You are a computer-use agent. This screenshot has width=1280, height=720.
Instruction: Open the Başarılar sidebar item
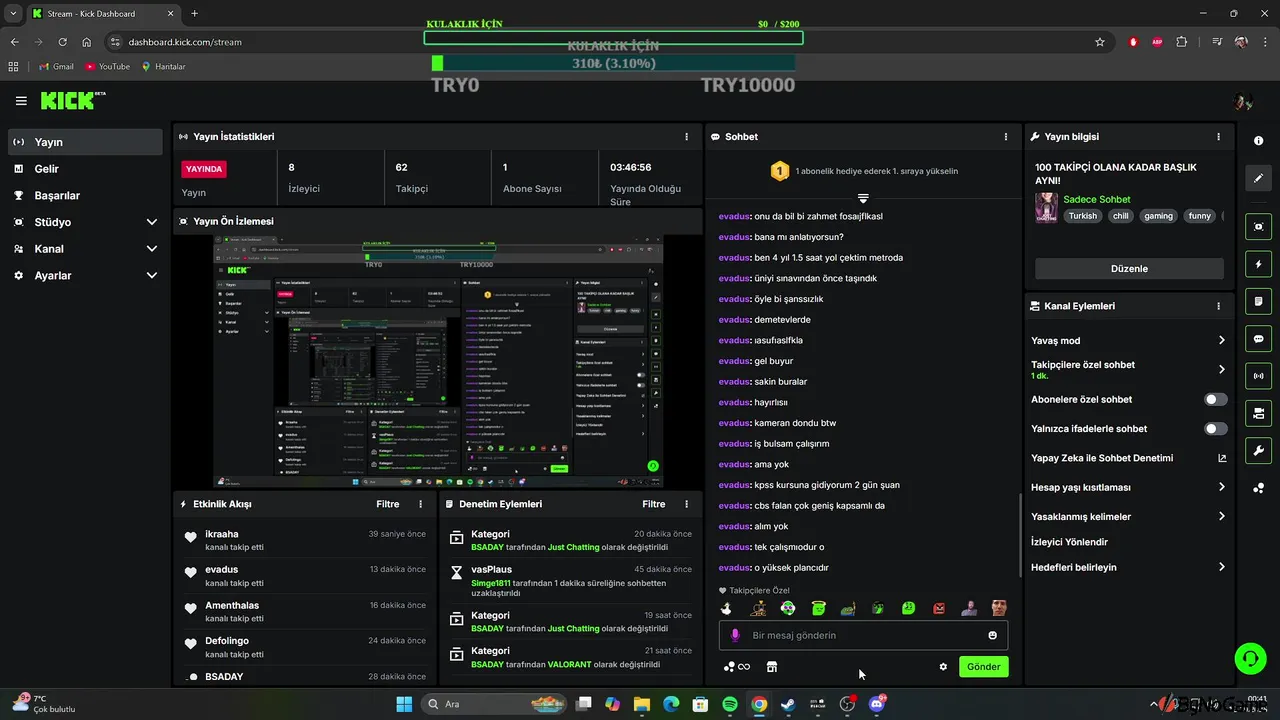85,196
